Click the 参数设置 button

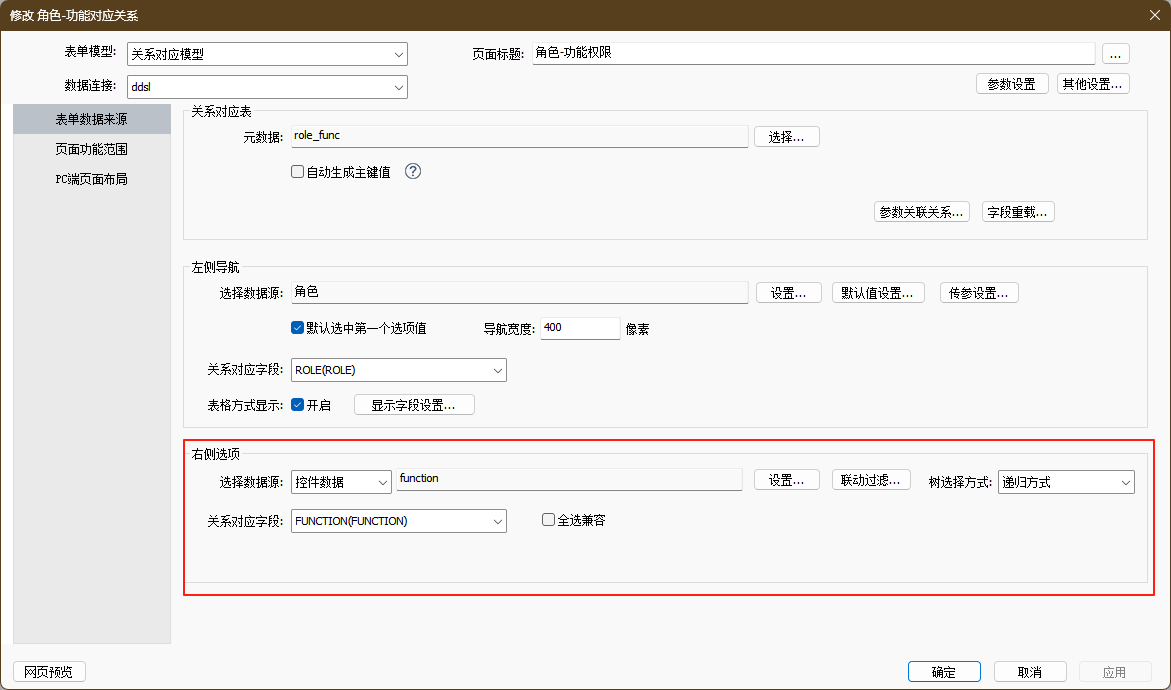tap(1011, 84)
